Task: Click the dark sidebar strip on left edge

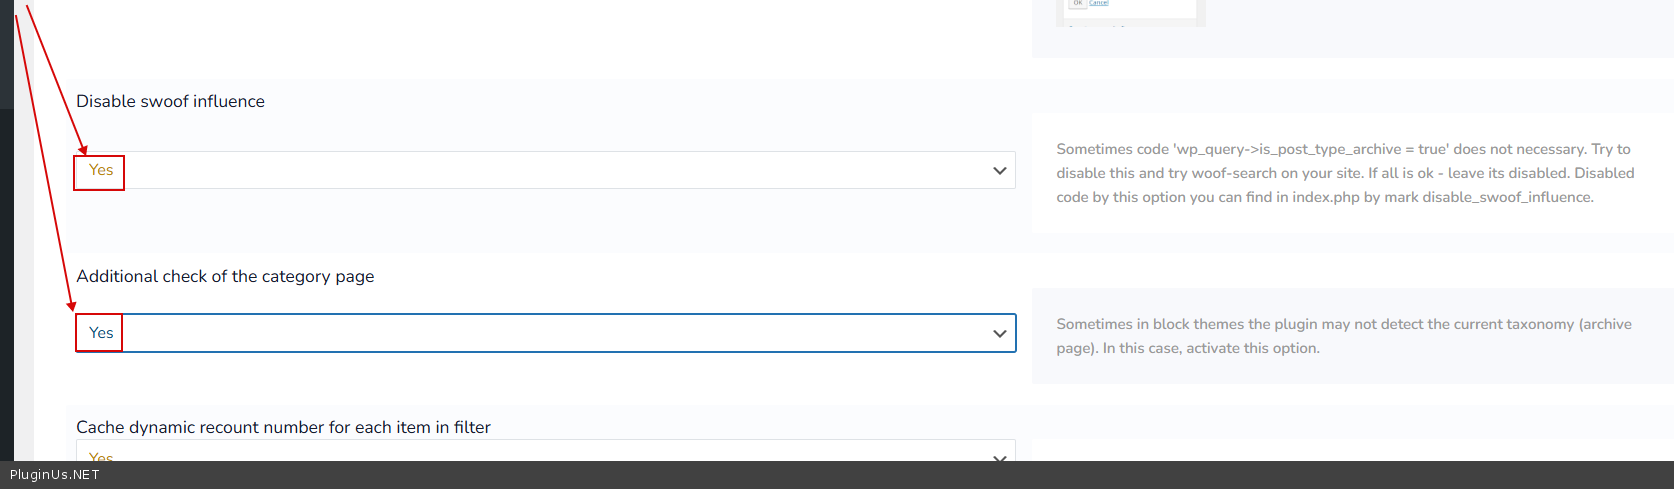Action: 6,250
